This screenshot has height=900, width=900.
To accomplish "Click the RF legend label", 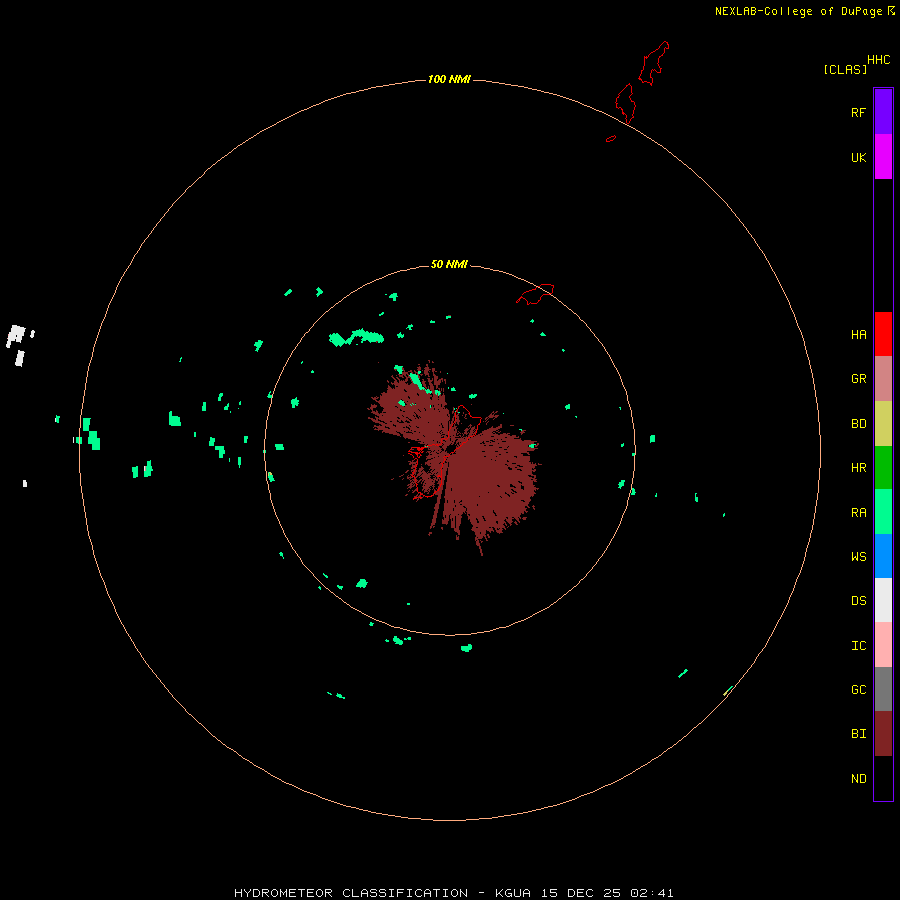I will 858,112.
